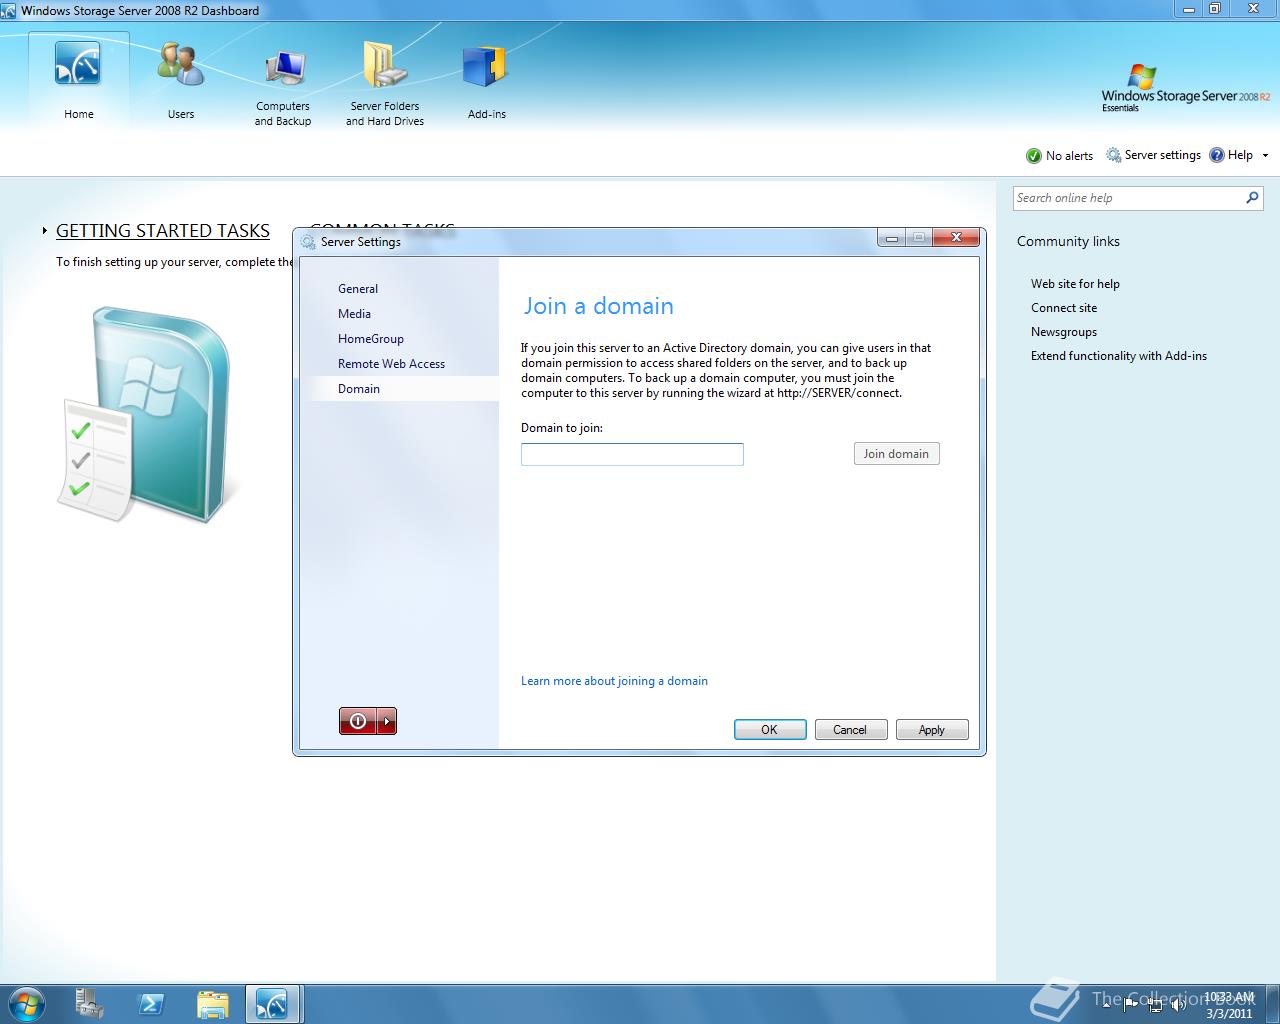Screen dimensions: 1280x1024
Task: Click OK in Server Settings
Action: (x=770, y=730)
